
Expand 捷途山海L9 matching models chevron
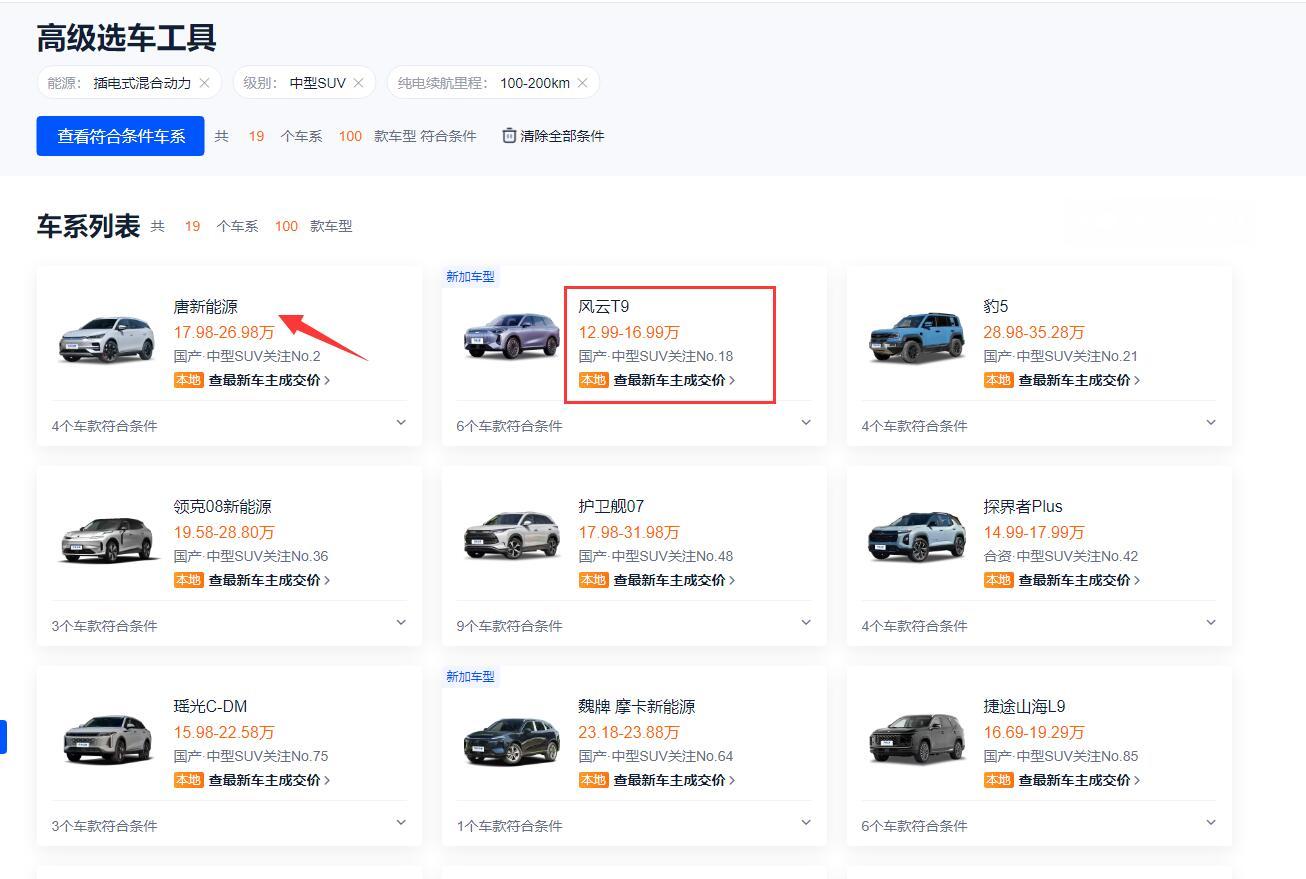pos(1211,823)
